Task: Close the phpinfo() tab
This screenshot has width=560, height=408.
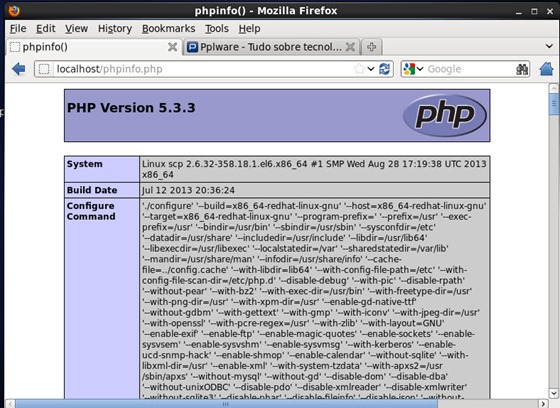Action: point(172,47)
